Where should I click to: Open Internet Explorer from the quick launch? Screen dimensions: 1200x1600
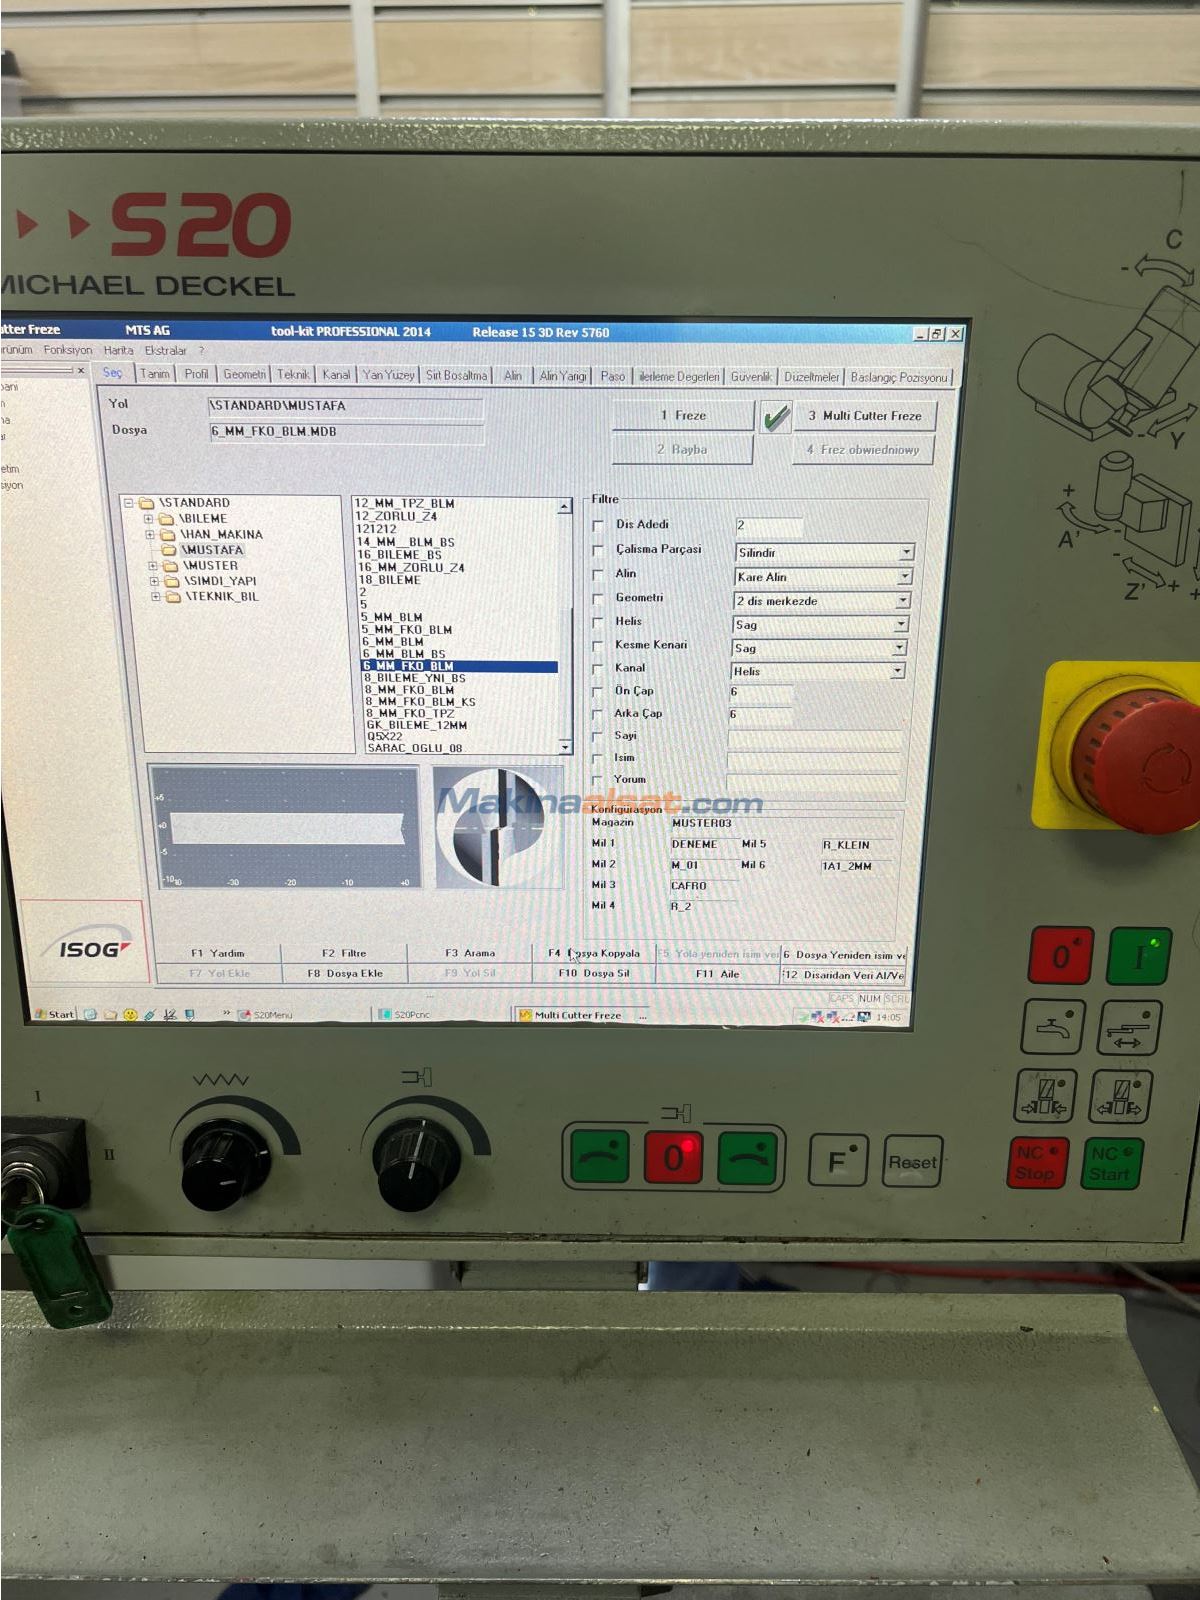[x=91, y=1014]
